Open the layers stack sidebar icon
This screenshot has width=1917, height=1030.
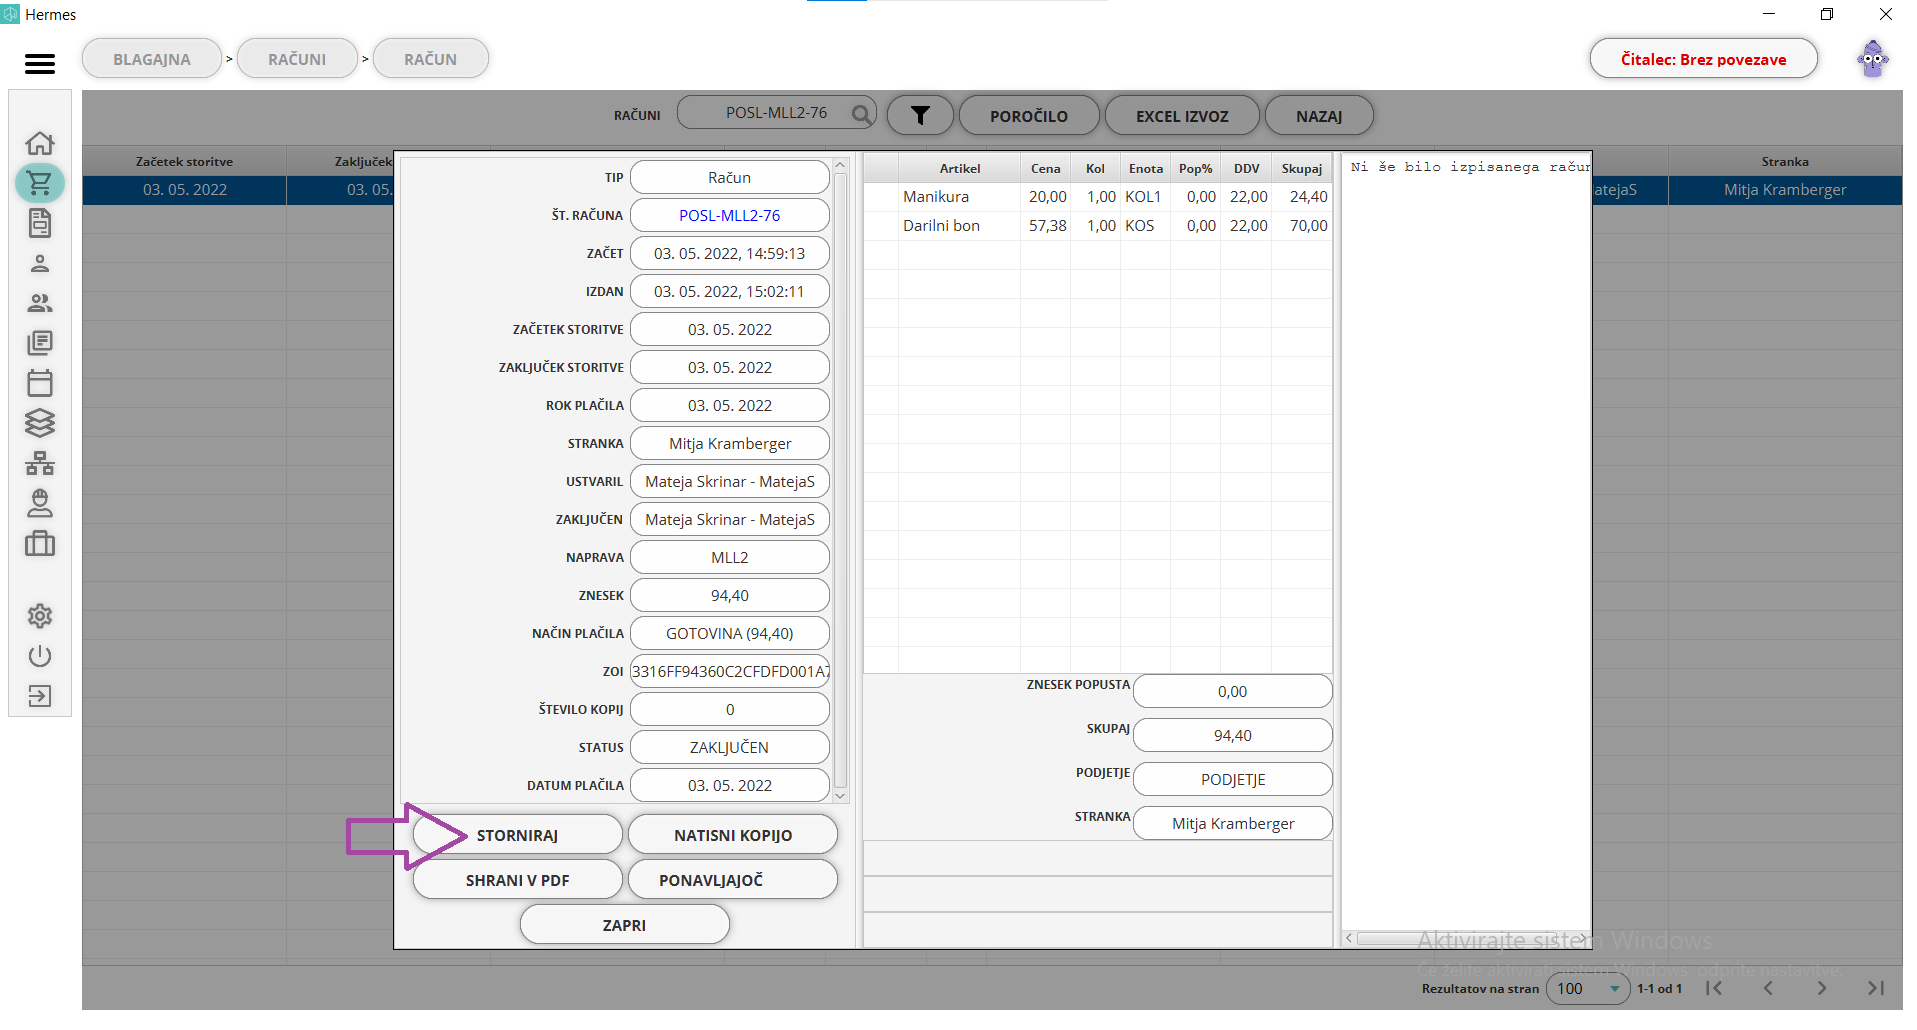click(x=40, y=423)
